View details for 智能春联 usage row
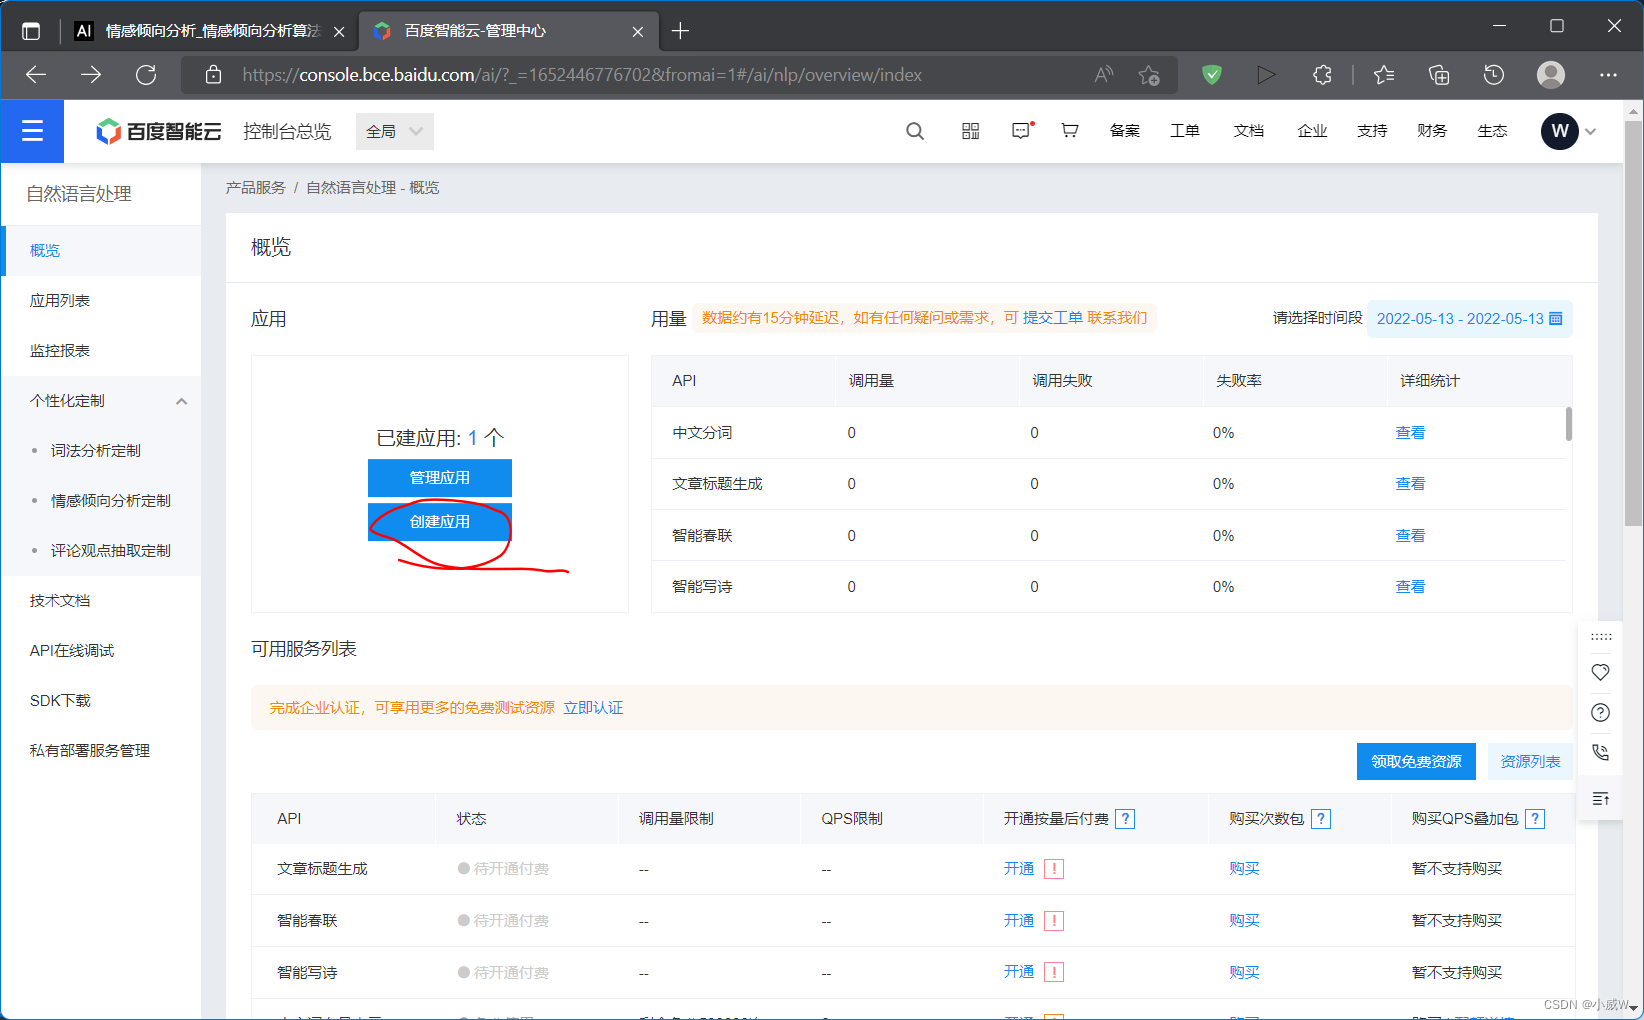This screenshot has width=1644, height=1020. 1410,536
